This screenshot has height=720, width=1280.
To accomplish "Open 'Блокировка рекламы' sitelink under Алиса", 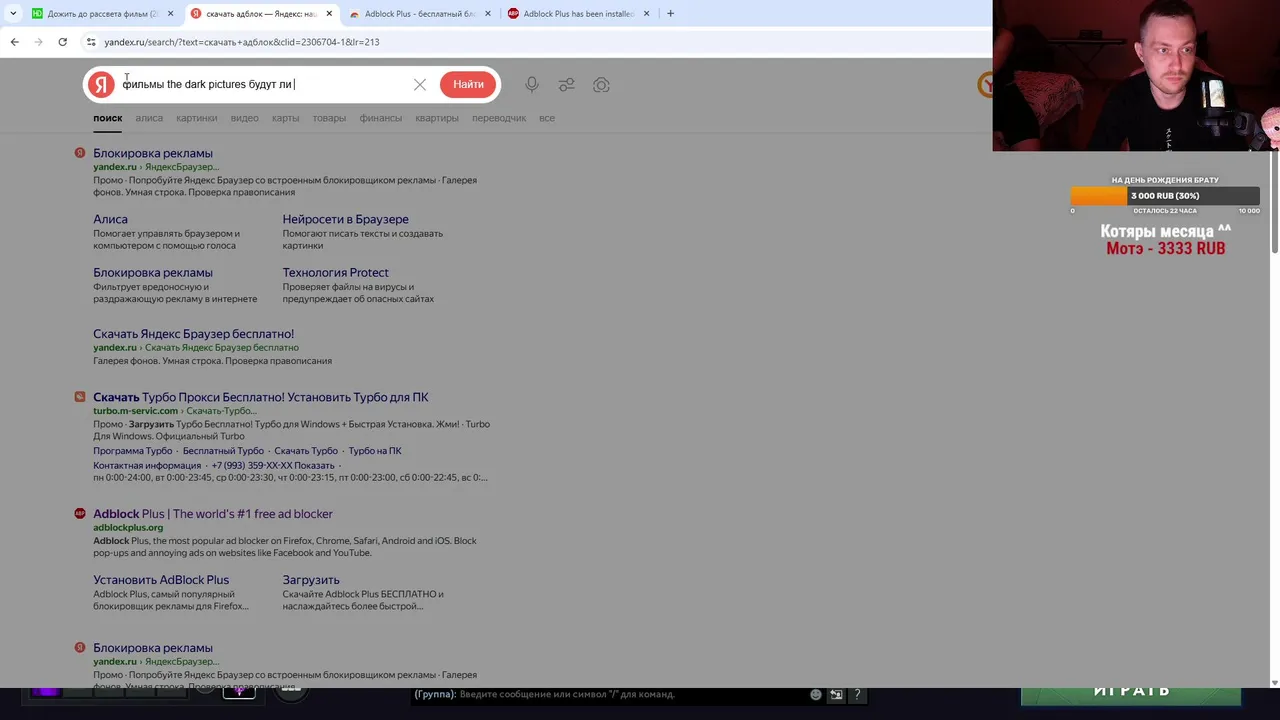I will tap(153, 272).
